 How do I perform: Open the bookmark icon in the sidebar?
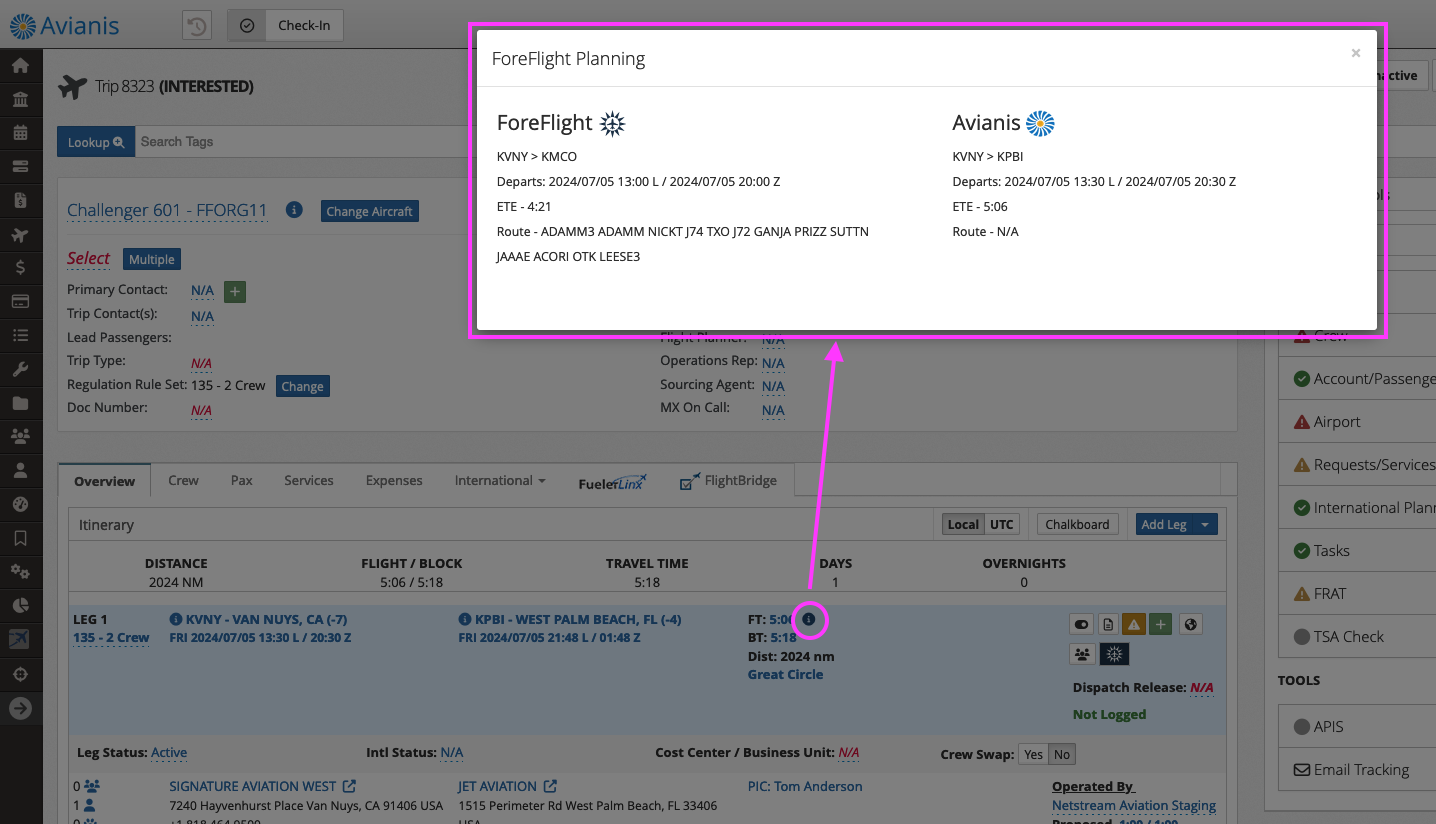pos(20,538)
